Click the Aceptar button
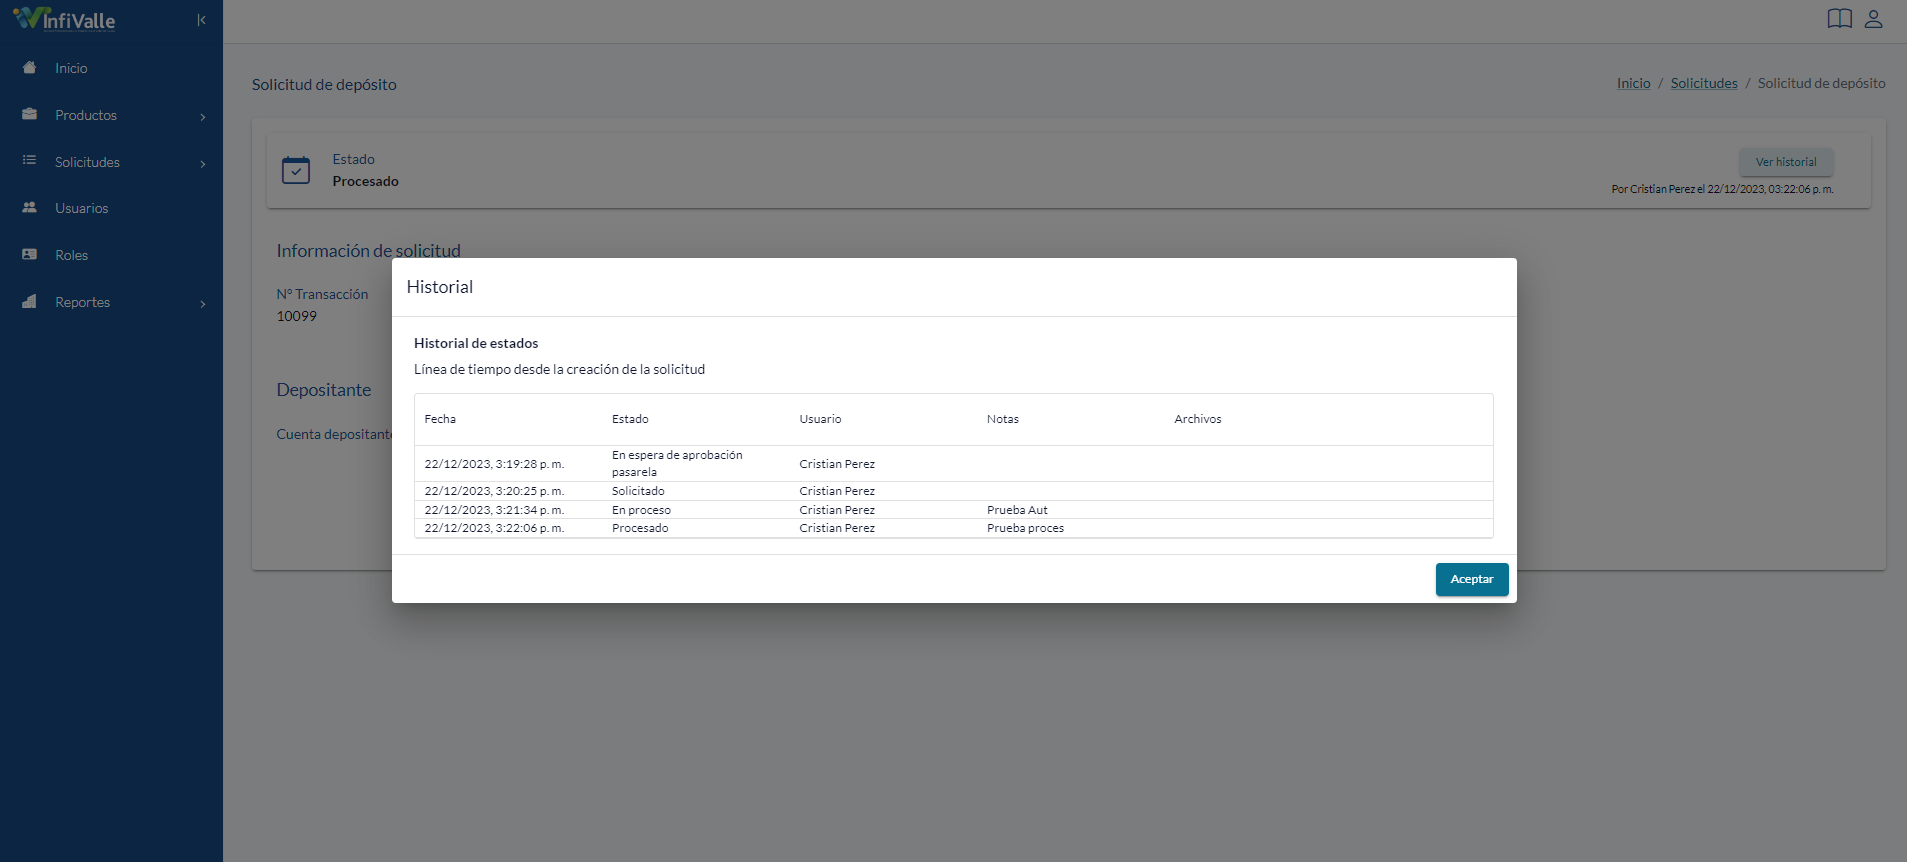Screen dimensions: 1907x862 [1472, 579]
